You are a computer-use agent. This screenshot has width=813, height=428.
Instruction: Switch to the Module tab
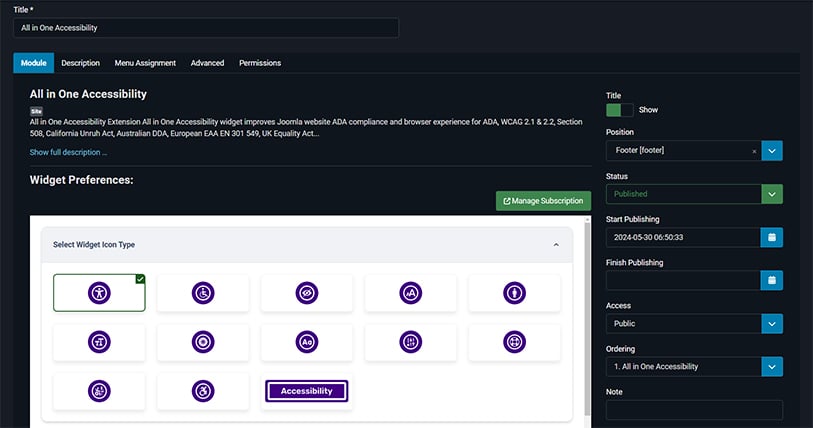pyautogui.click(x=34, y=63)
